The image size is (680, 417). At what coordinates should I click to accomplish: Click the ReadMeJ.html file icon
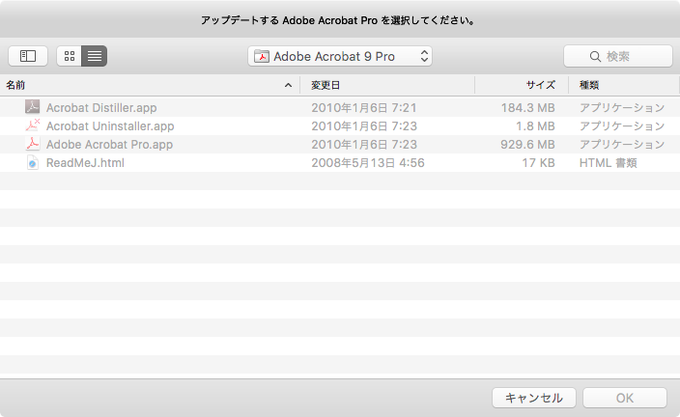pos(33,163)
